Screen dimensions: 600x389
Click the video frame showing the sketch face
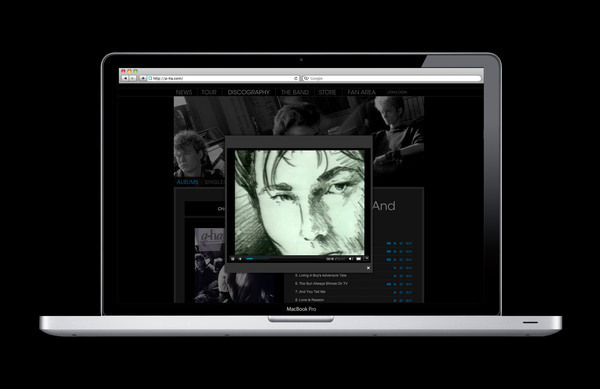300,202
